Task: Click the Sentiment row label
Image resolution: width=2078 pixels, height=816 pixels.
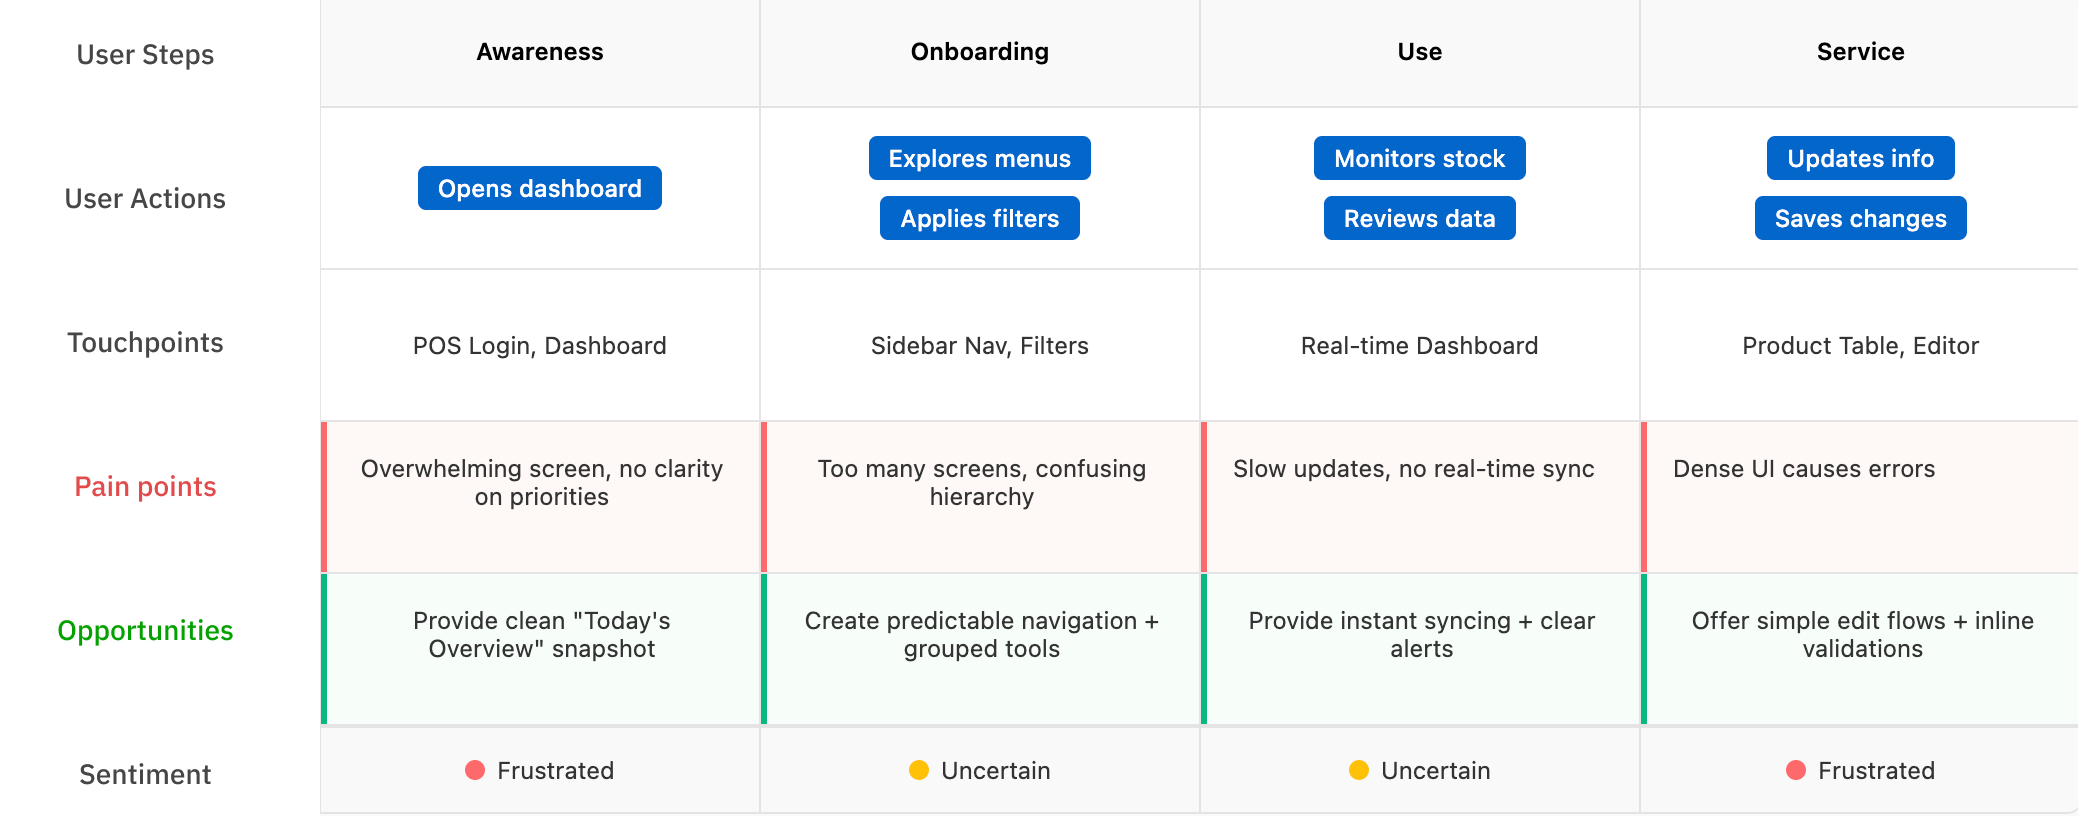Action: coord(146,774)
